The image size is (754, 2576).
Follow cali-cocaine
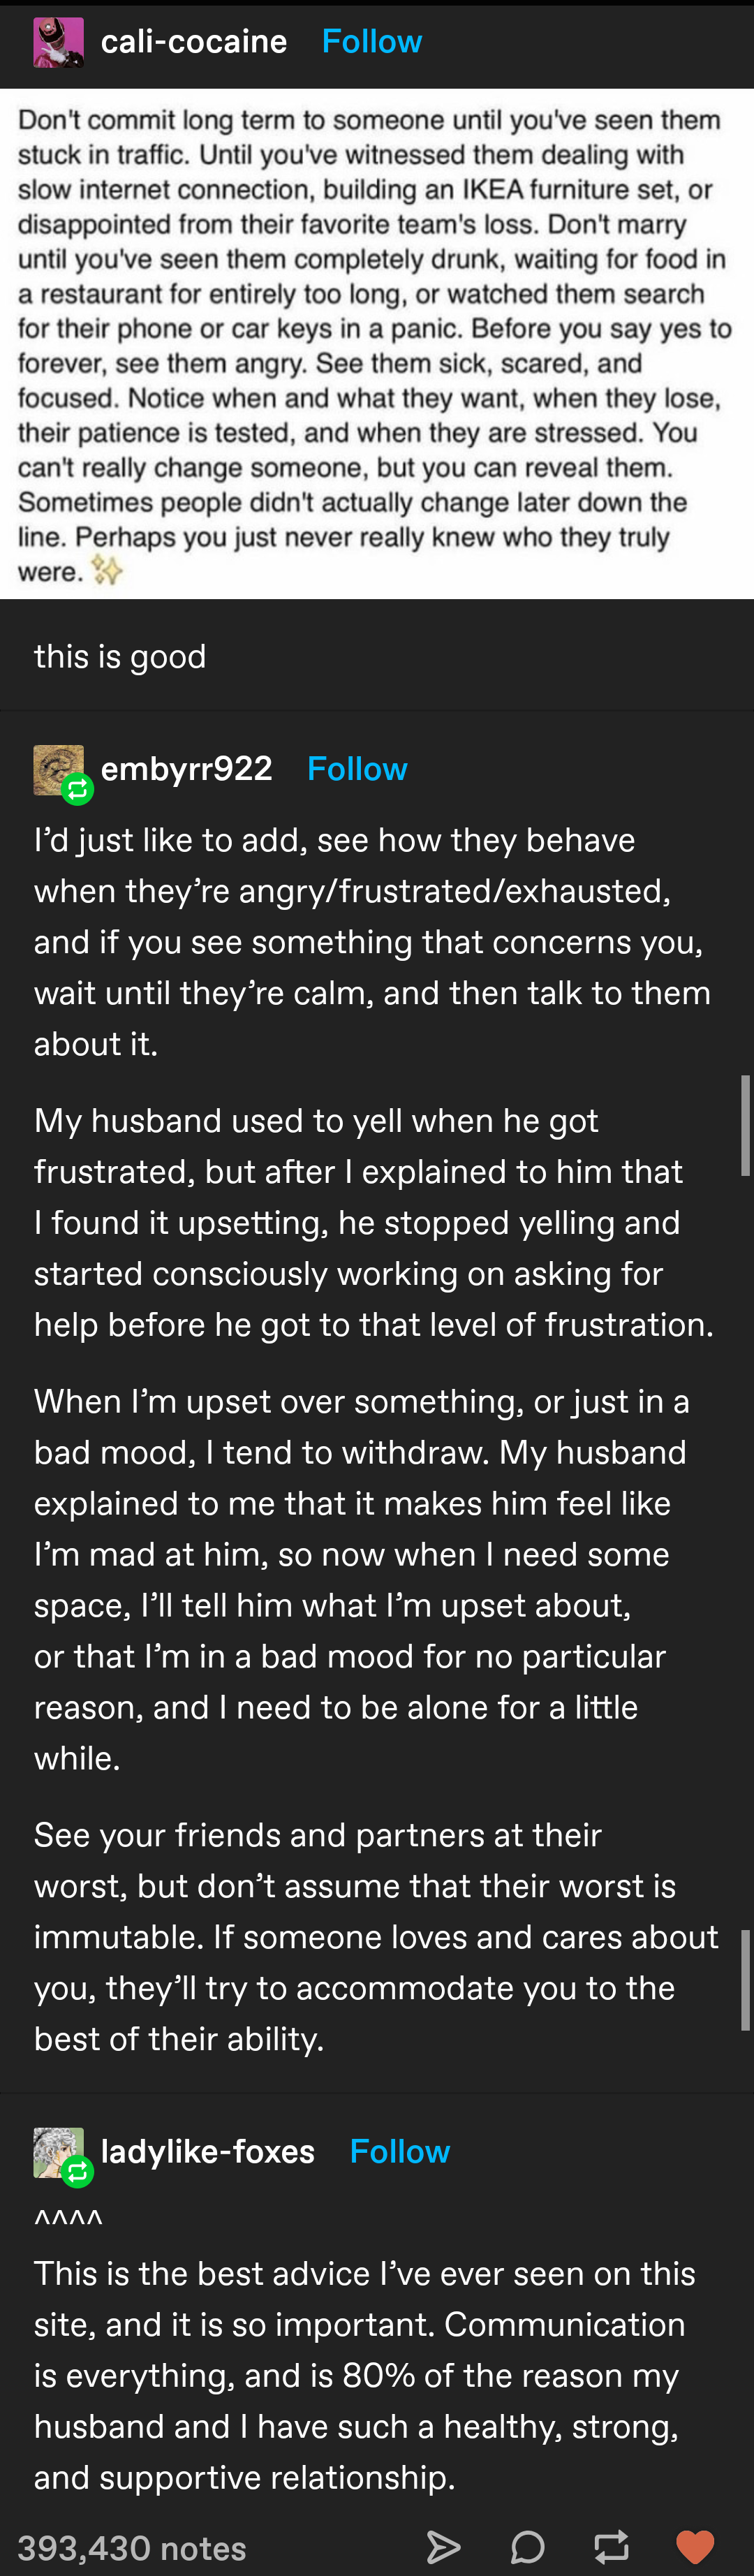coord(371,41)
